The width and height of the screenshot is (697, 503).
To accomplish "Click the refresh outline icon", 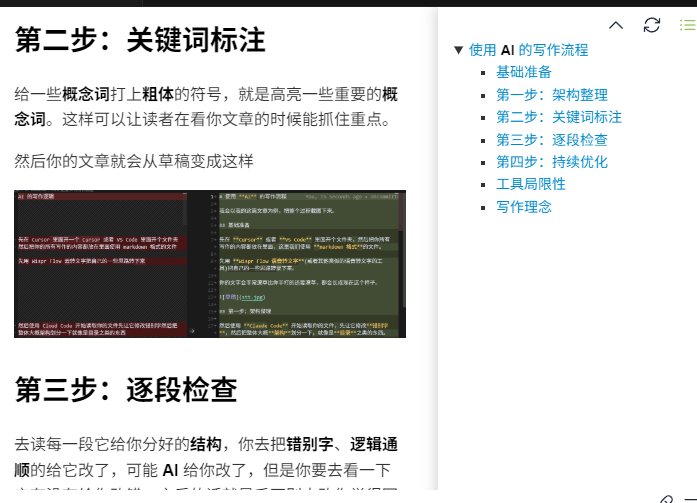I will [652, 25].
